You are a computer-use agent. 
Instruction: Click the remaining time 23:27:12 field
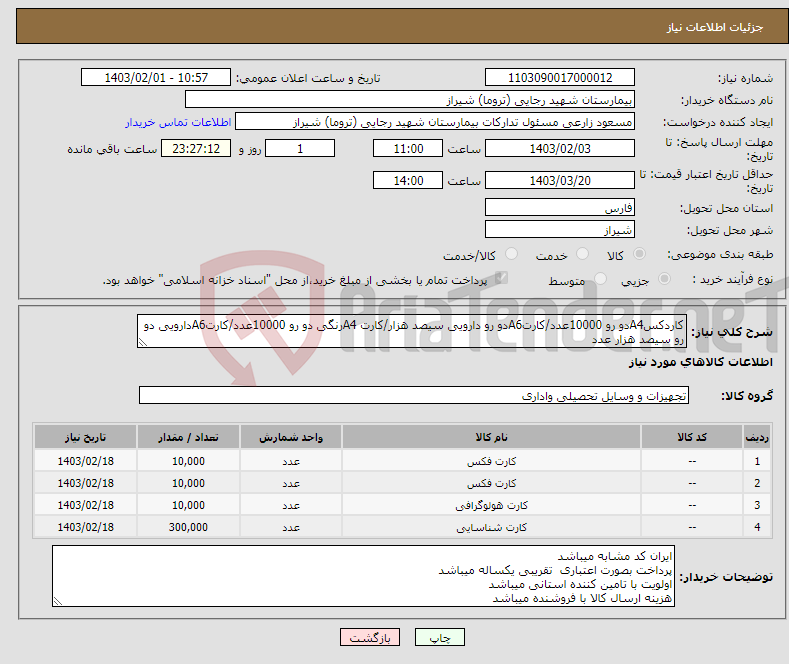pyautogui.click(x=196, y=148)
